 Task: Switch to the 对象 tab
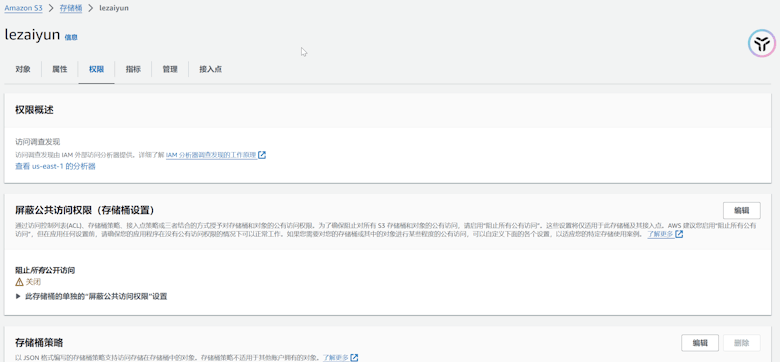23,69
